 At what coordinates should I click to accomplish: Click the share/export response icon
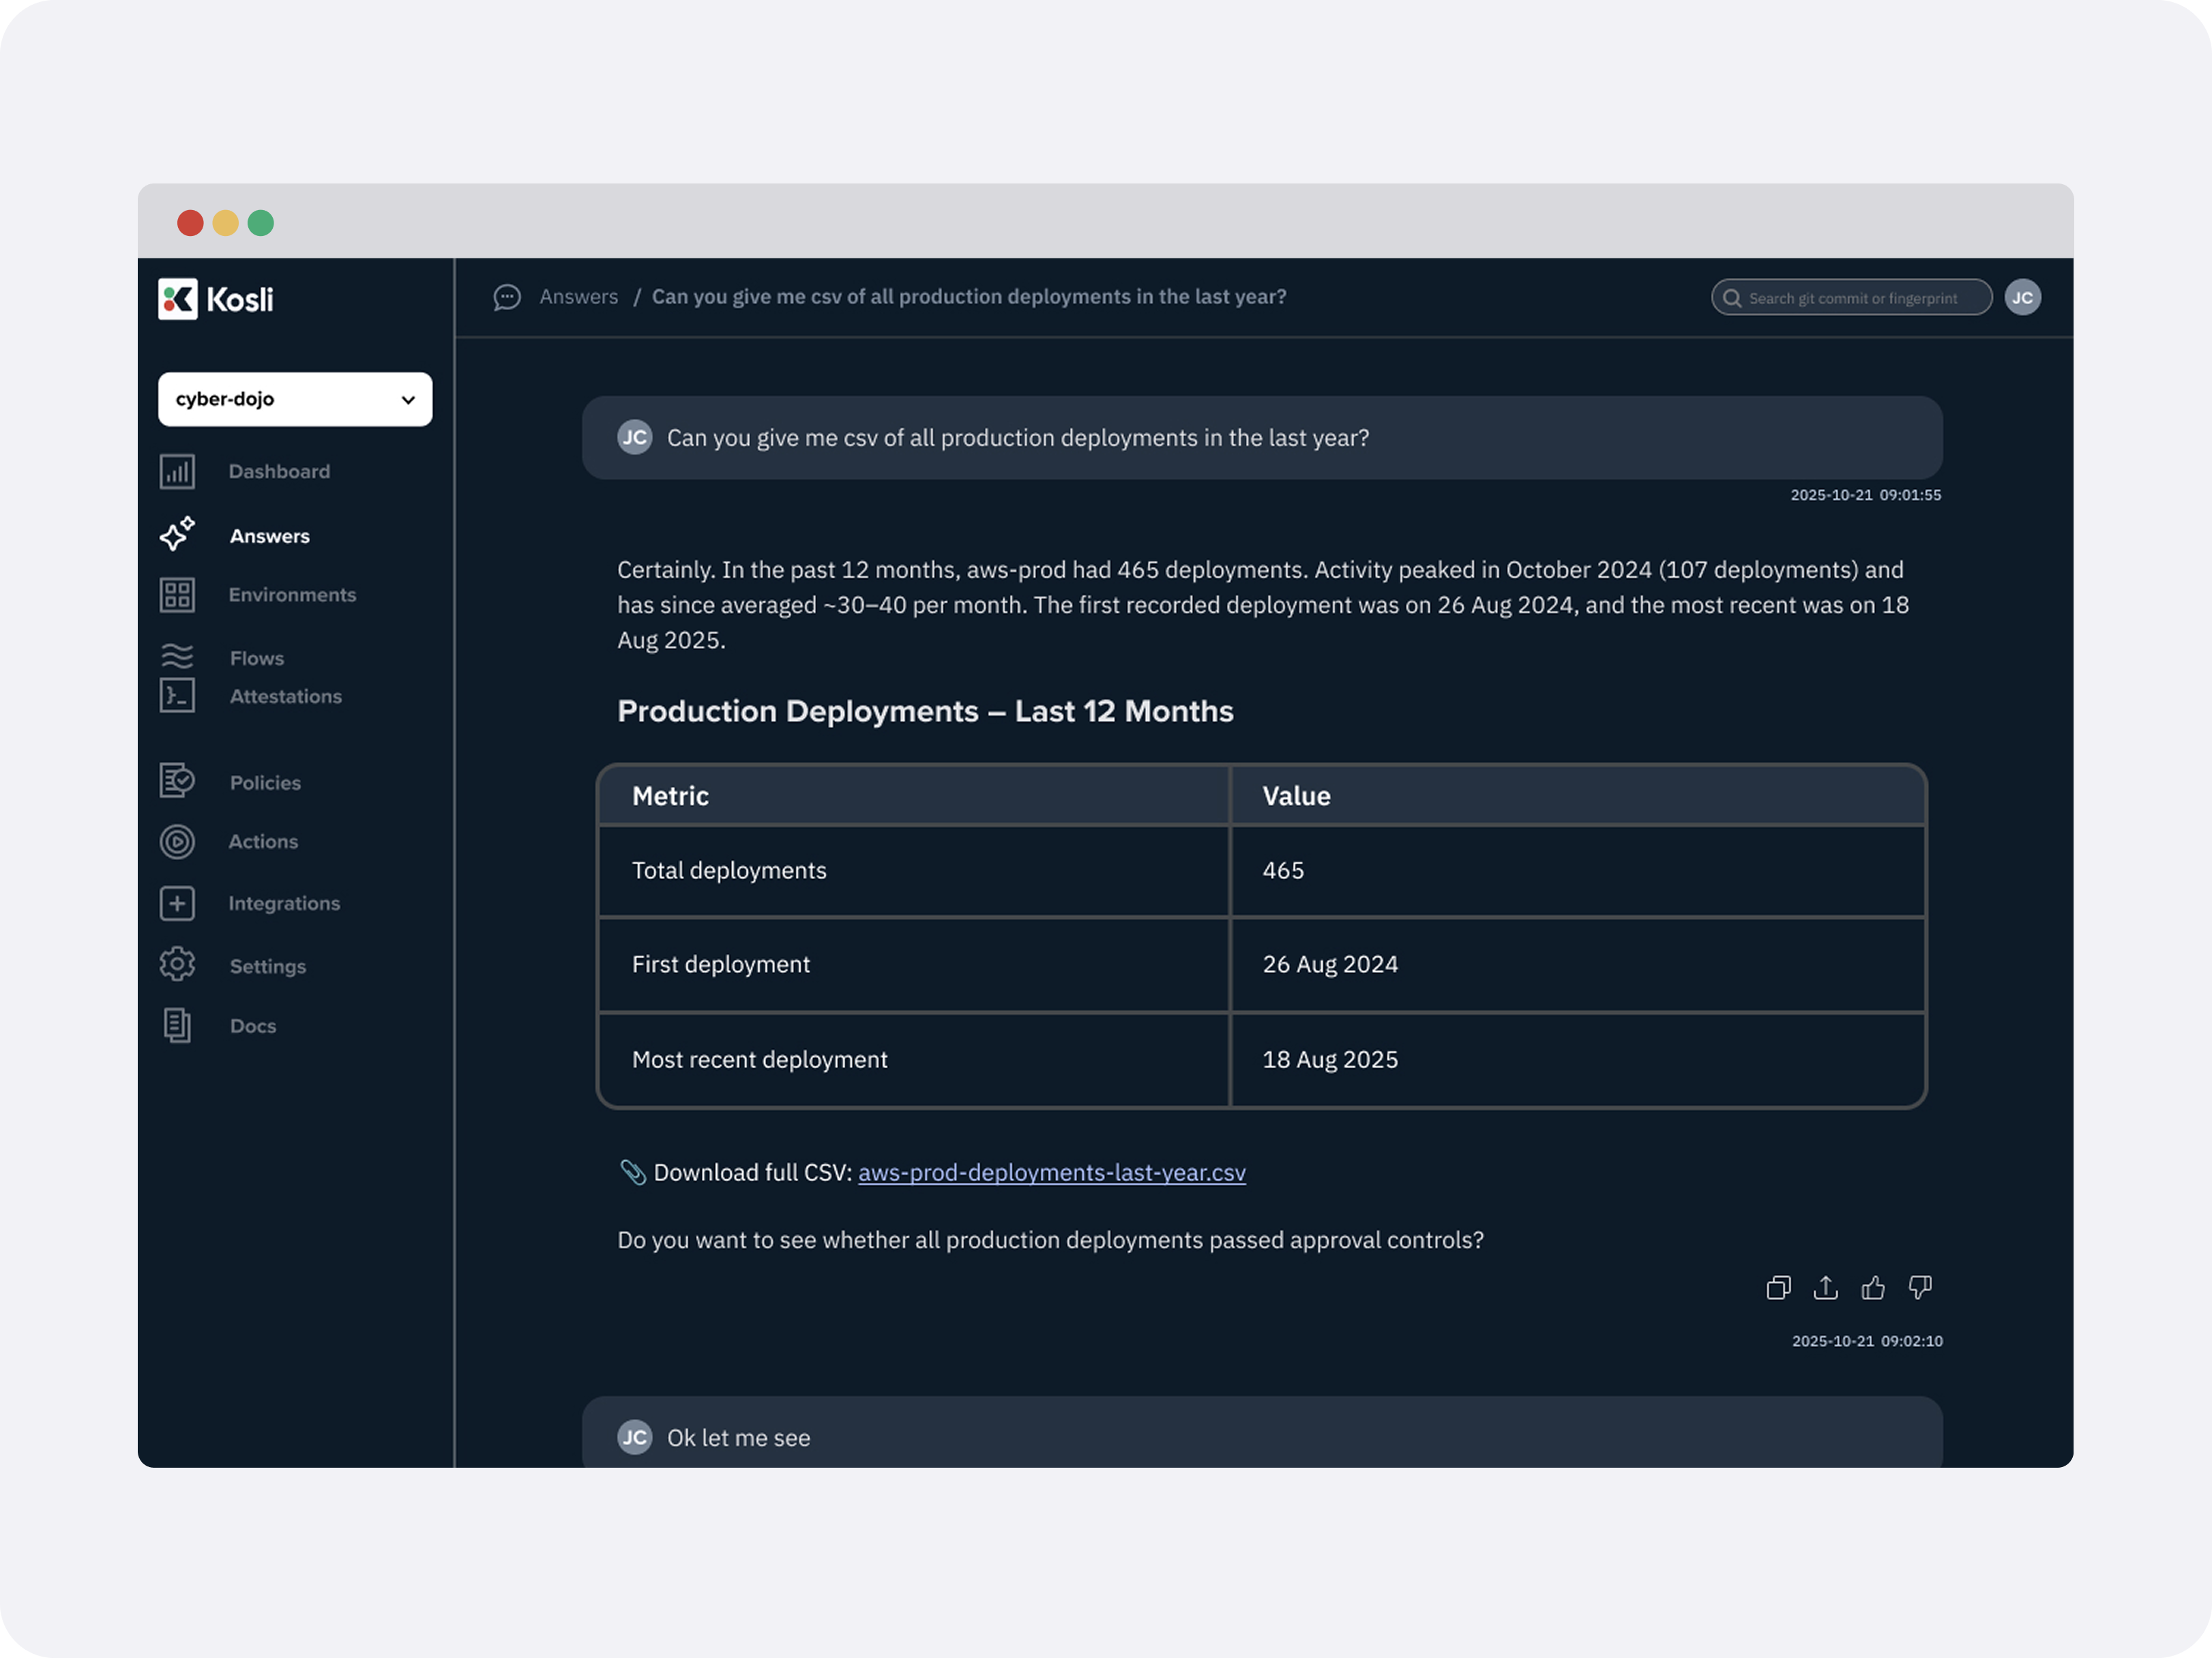(1825, 1288)
